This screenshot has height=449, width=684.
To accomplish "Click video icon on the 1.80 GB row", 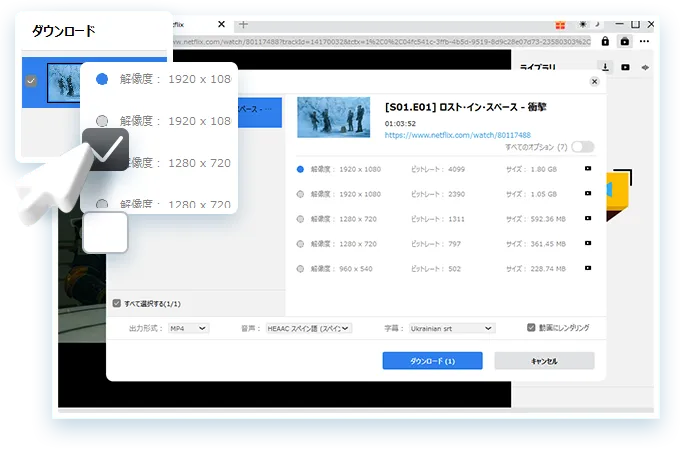I will click(588, 168).
